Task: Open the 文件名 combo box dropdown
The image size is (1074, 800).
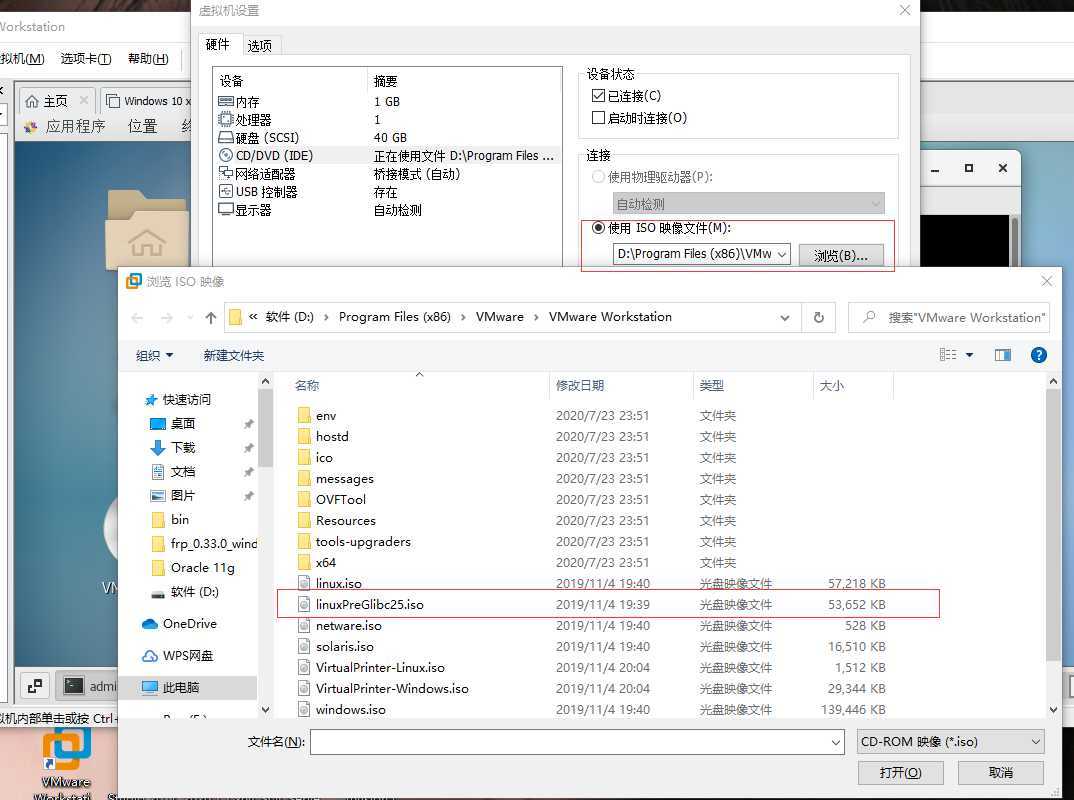Action: pos(836,742)
